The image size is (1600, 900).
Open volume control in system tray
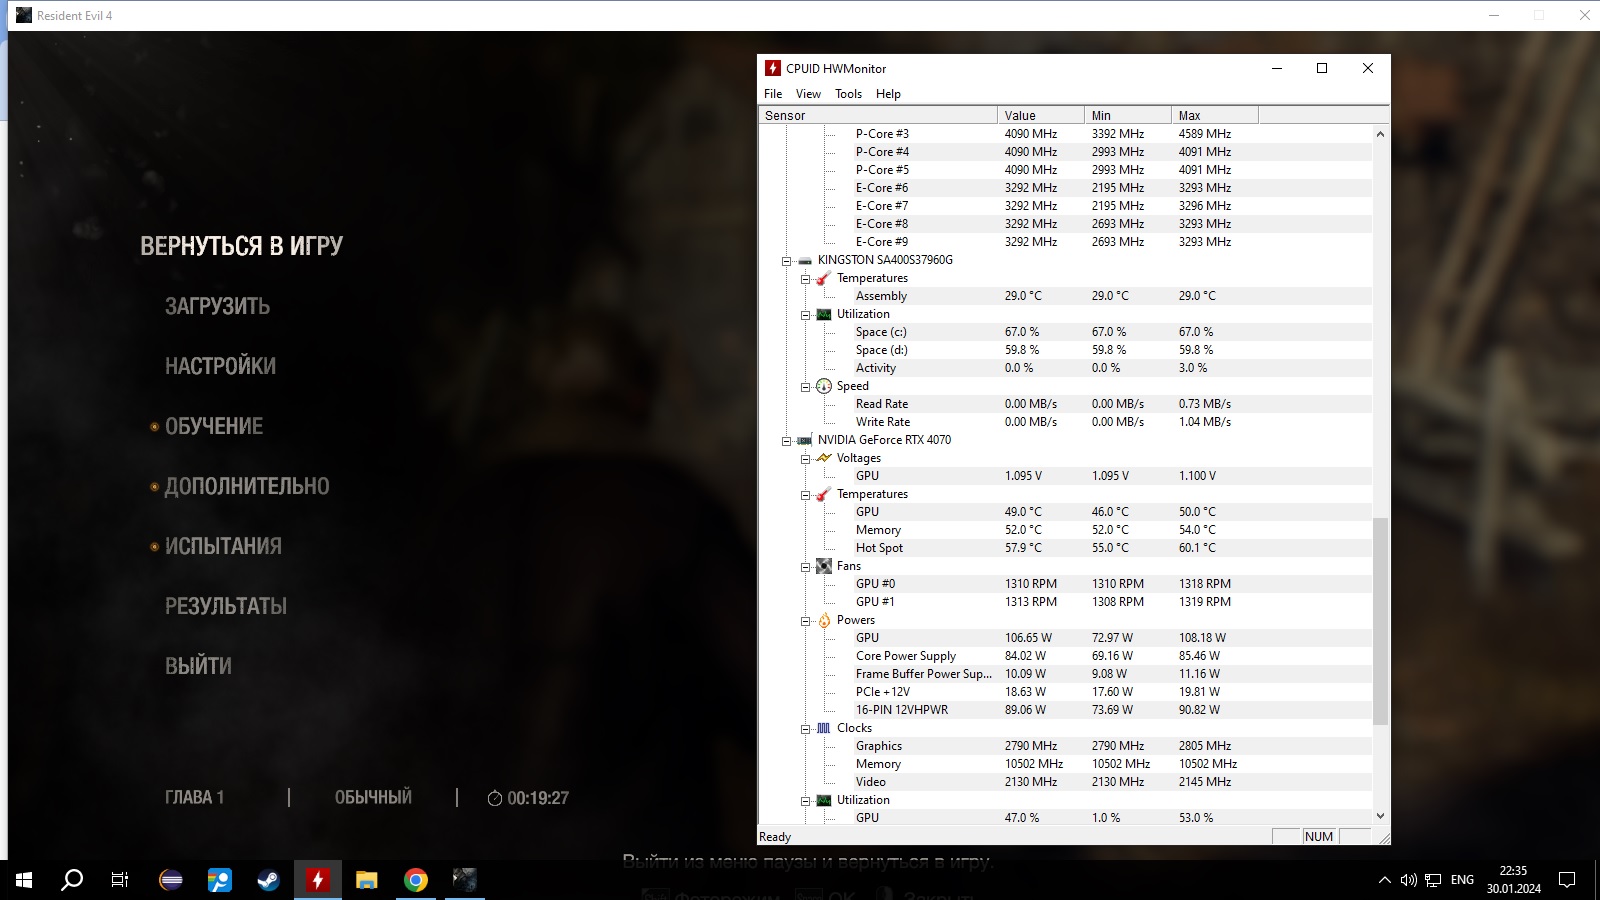coord(1409,880)
